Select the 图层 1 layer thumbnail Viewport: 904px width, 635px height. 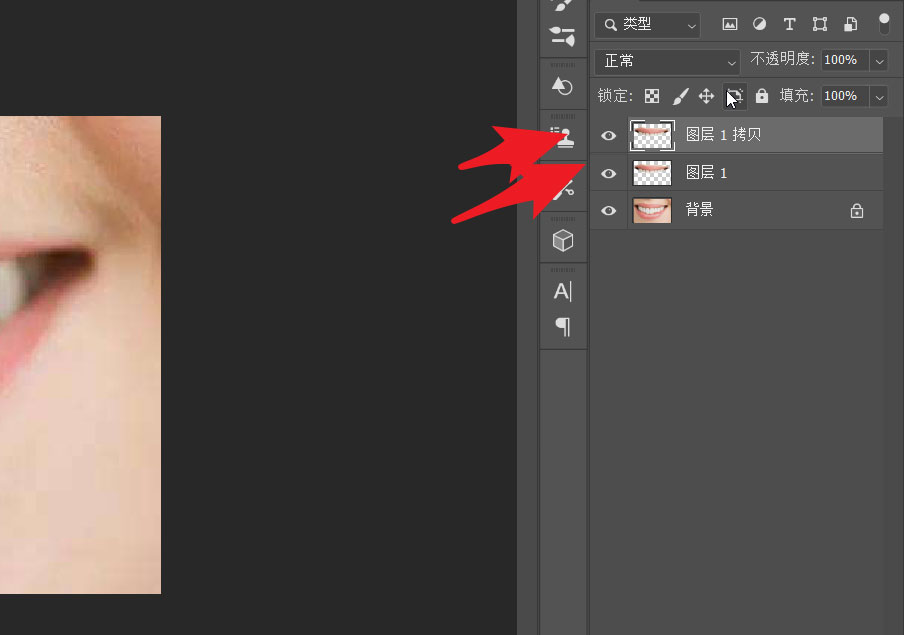(652, 173)
